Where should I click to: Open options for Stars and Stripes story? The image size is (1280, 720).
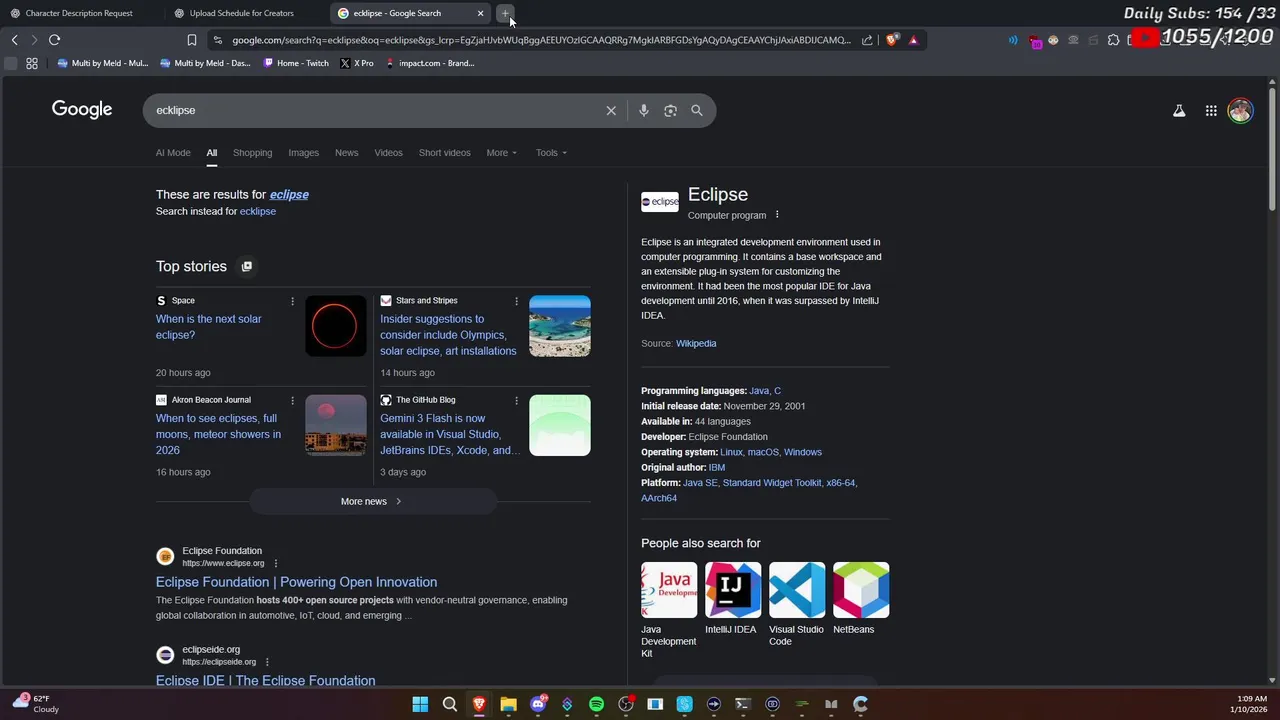click(x=516, y=301)
